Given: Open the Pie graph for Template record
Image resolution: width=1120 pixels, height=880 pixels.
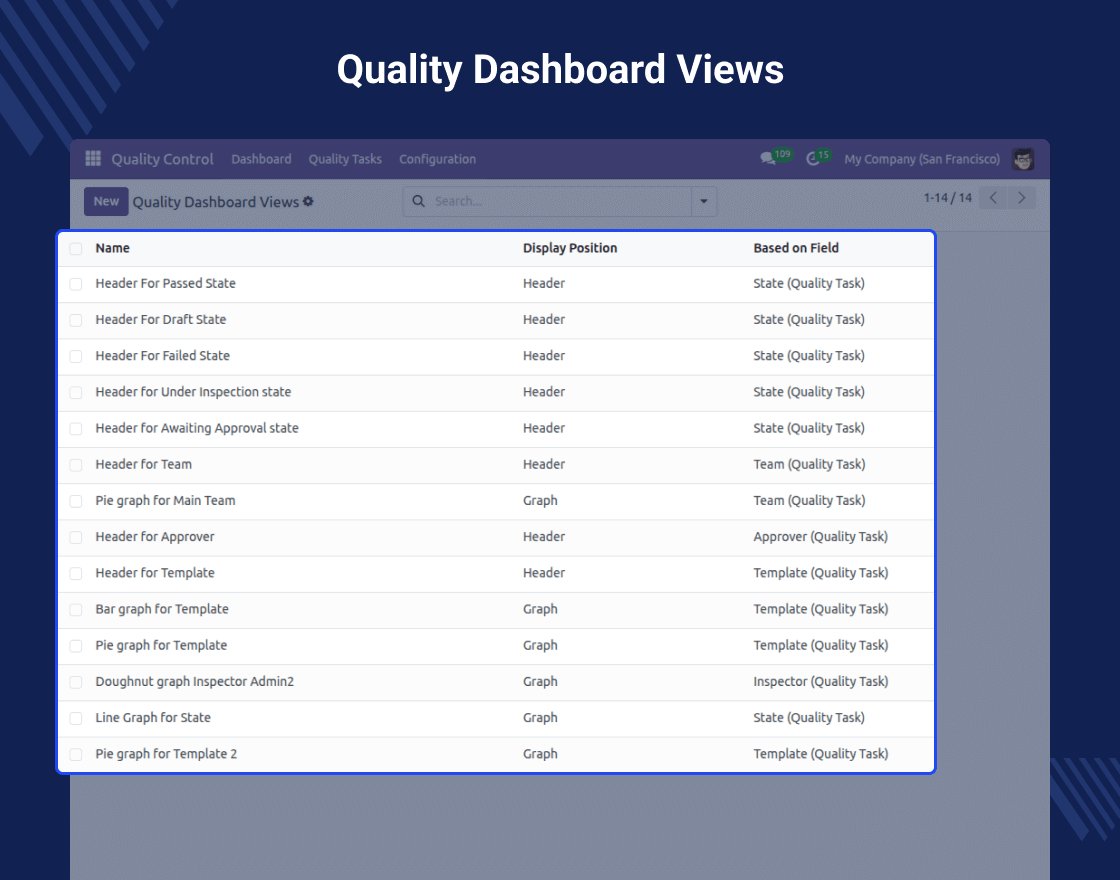Looking at the screenshot, I should (x=161, y=645).
